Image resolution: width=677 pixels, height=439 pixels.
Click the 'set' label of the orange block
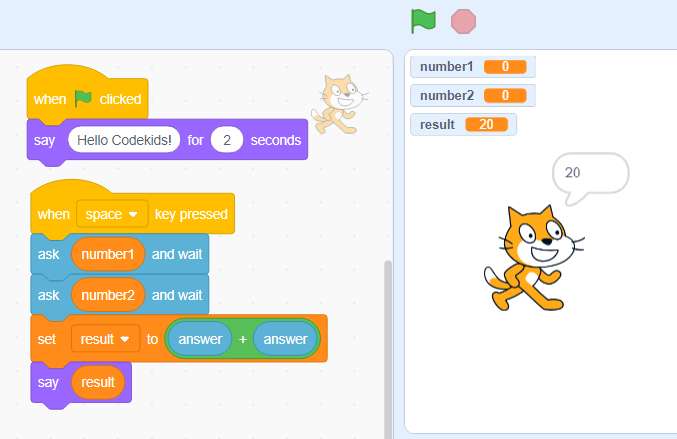(47, 339)
